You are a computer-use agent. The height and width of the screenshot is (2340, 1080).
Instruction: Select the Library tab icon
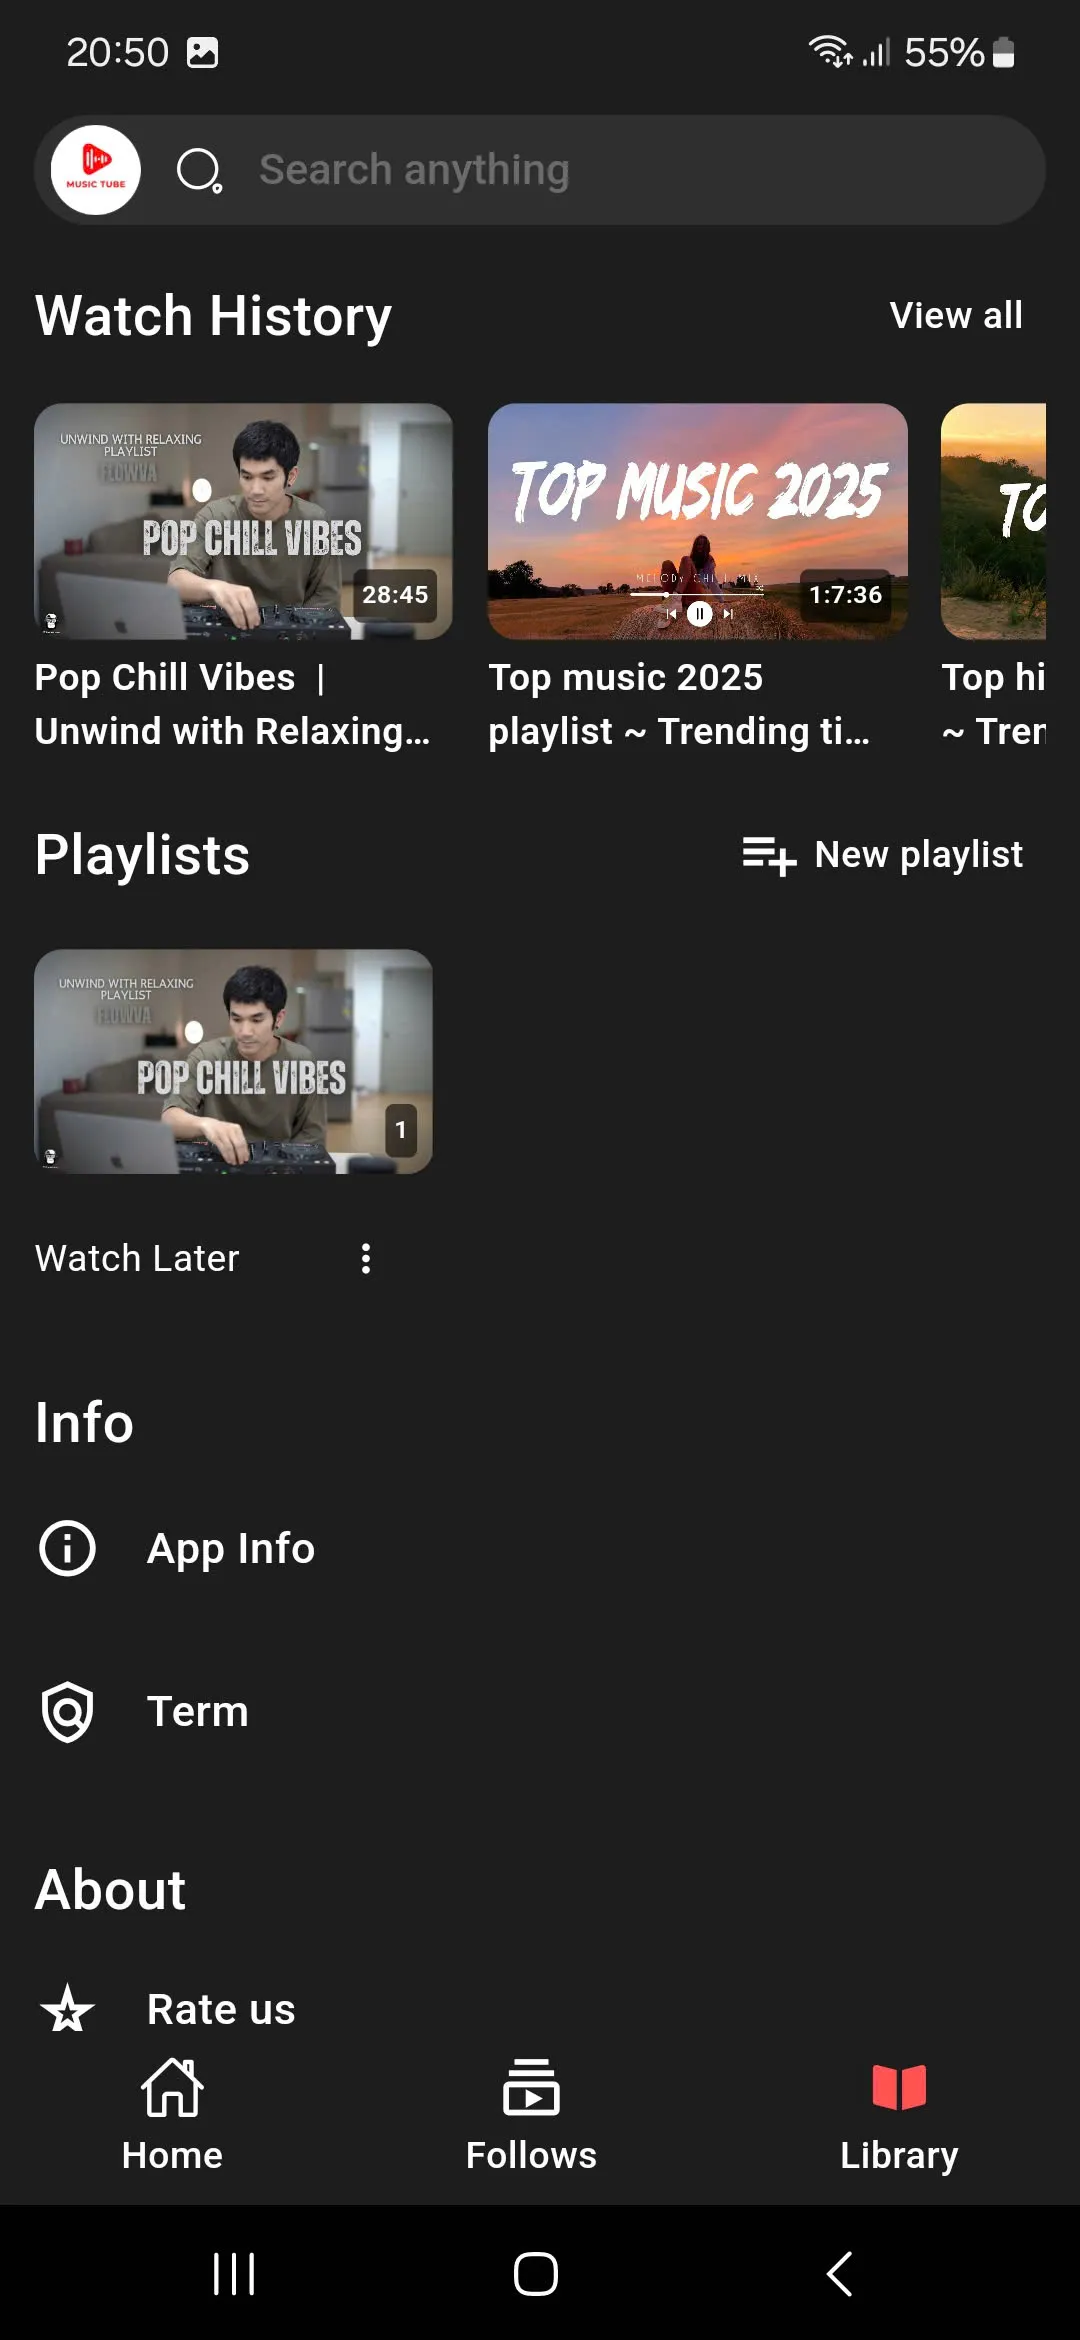(x=899, y=2088)
